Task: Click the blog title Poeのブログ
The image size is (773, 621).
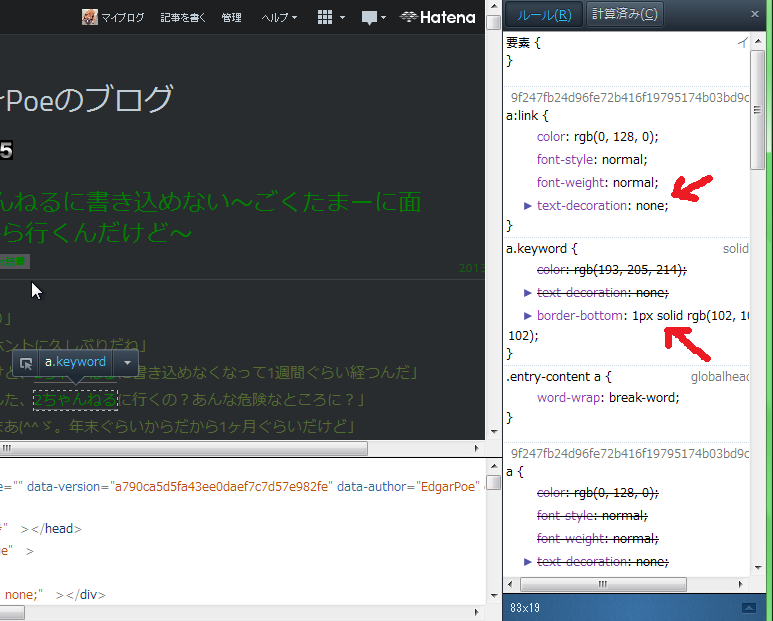Action: 89,99
